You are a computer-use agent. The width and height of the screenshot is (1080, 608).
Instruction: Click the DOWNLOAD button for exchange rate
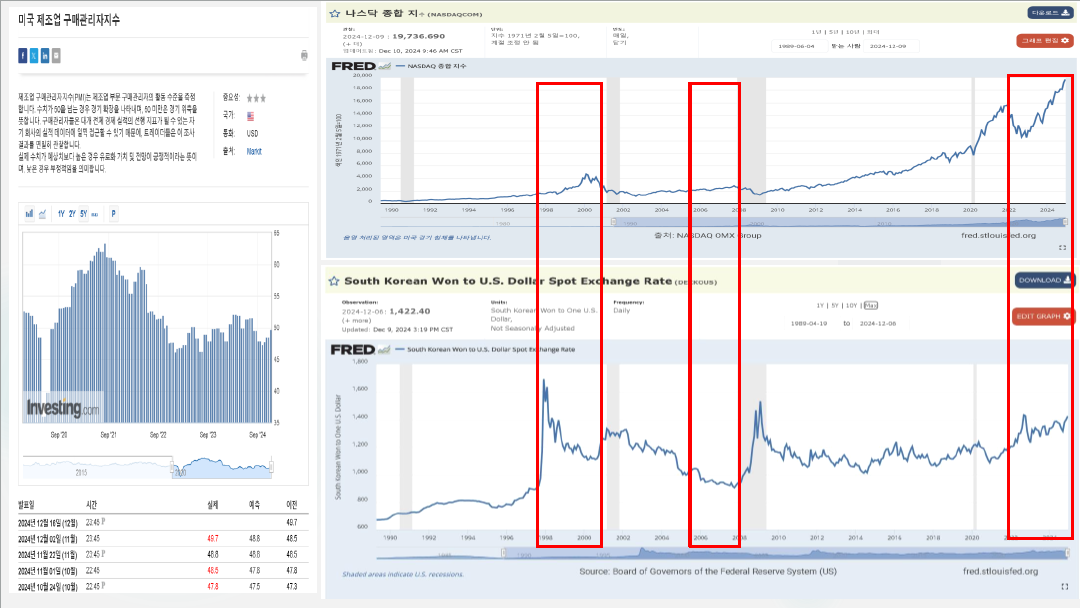click(x=1044, y=280)
